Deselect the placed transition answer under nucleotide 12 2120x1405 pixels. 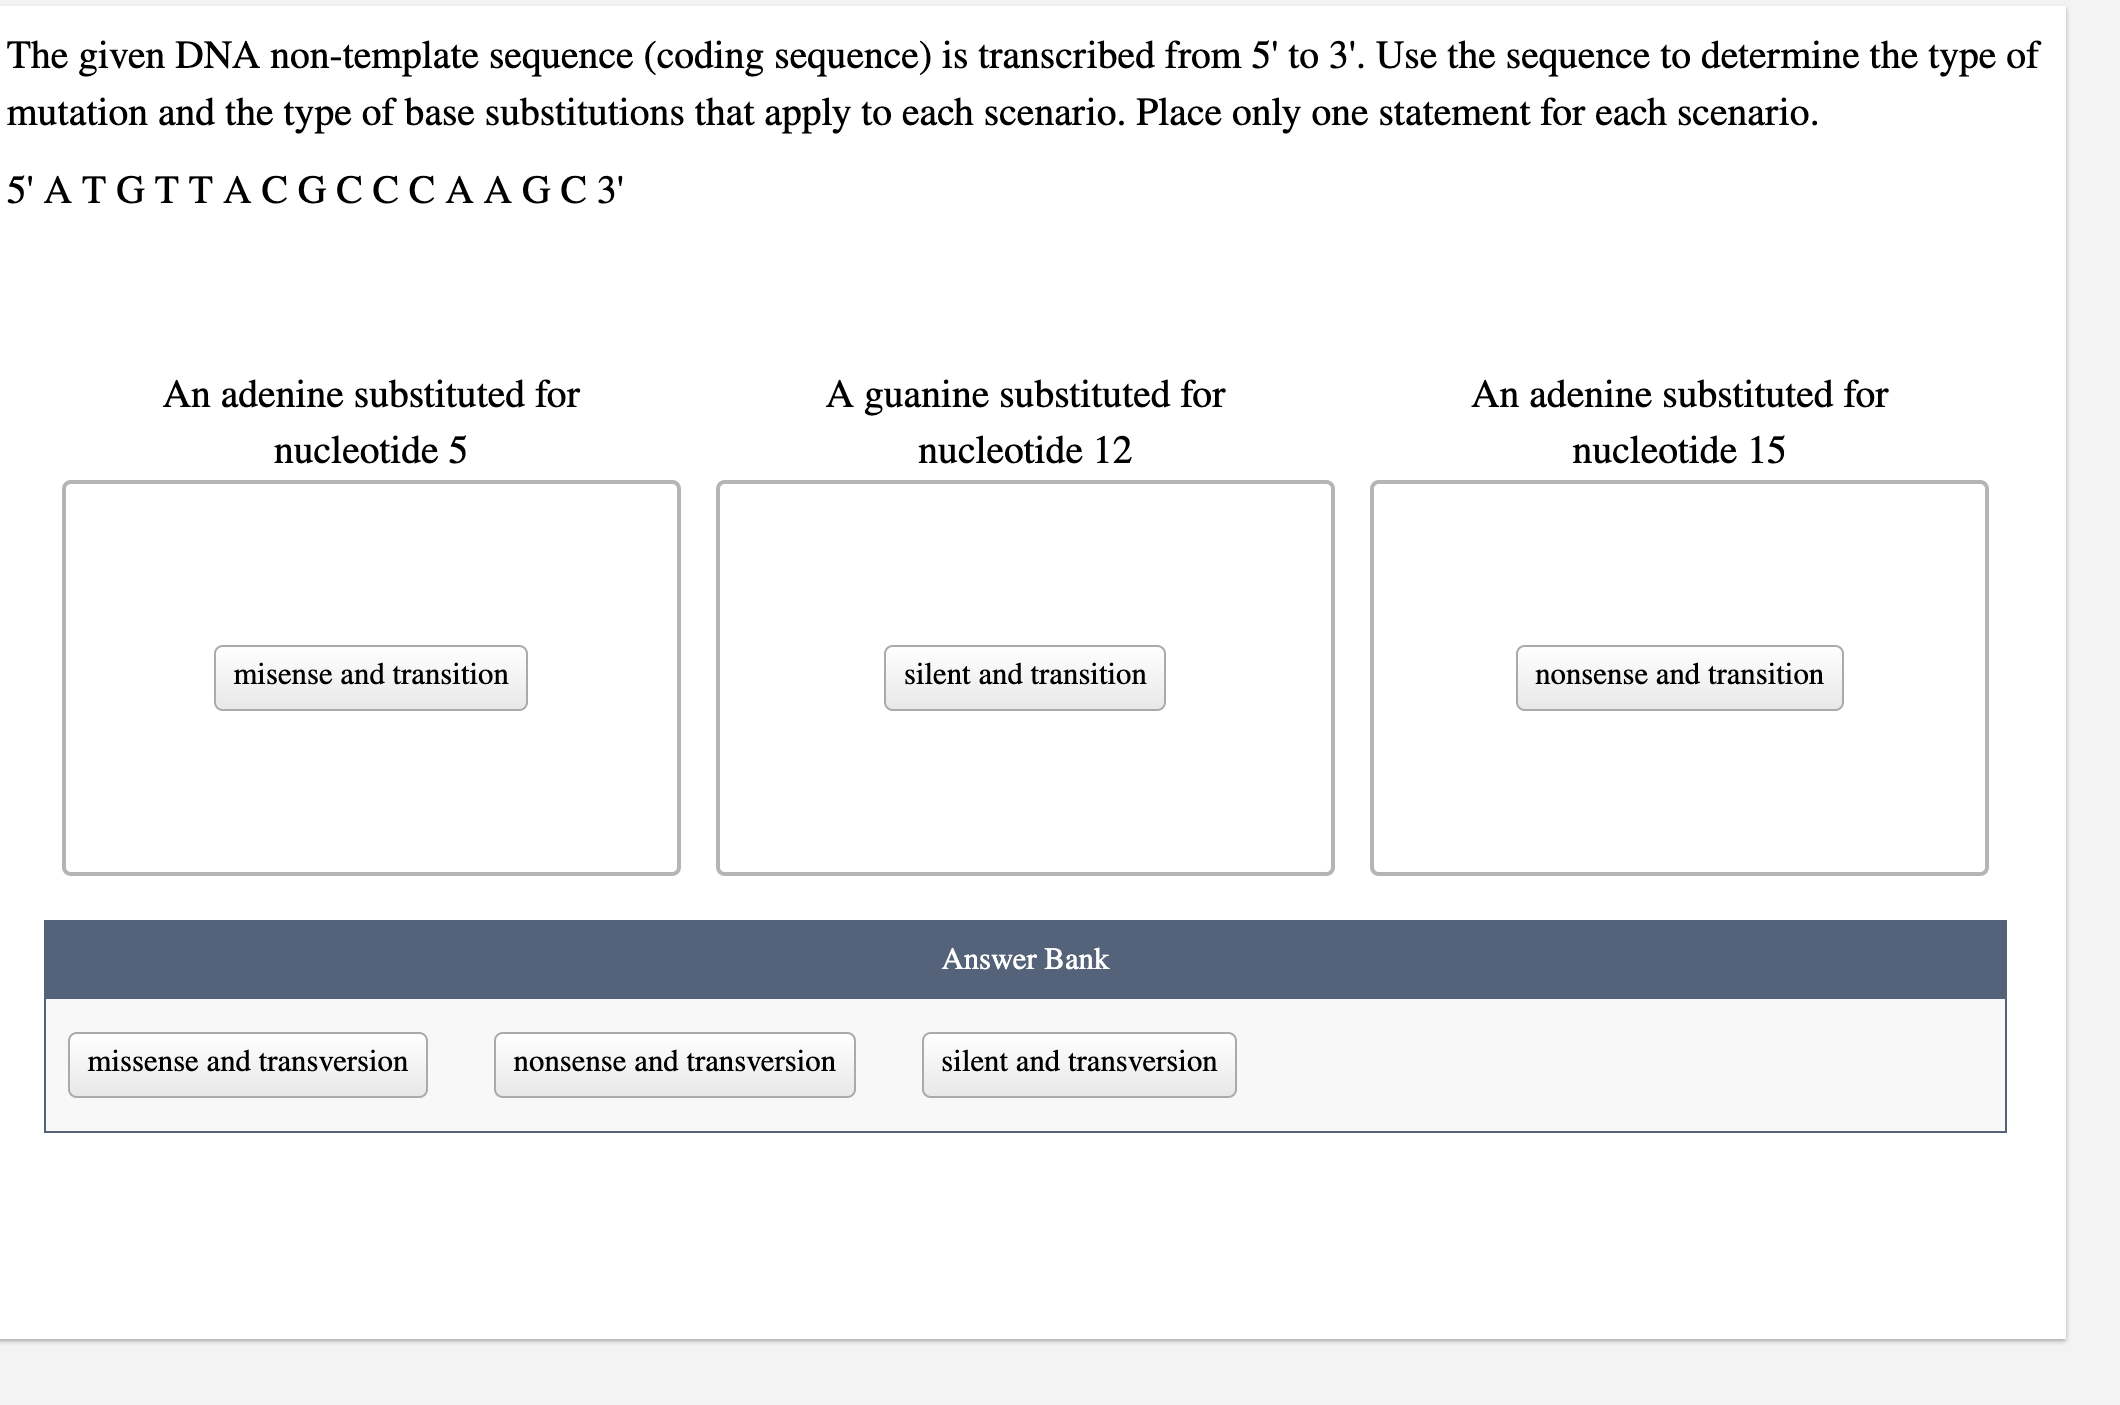pos(1024,675)
